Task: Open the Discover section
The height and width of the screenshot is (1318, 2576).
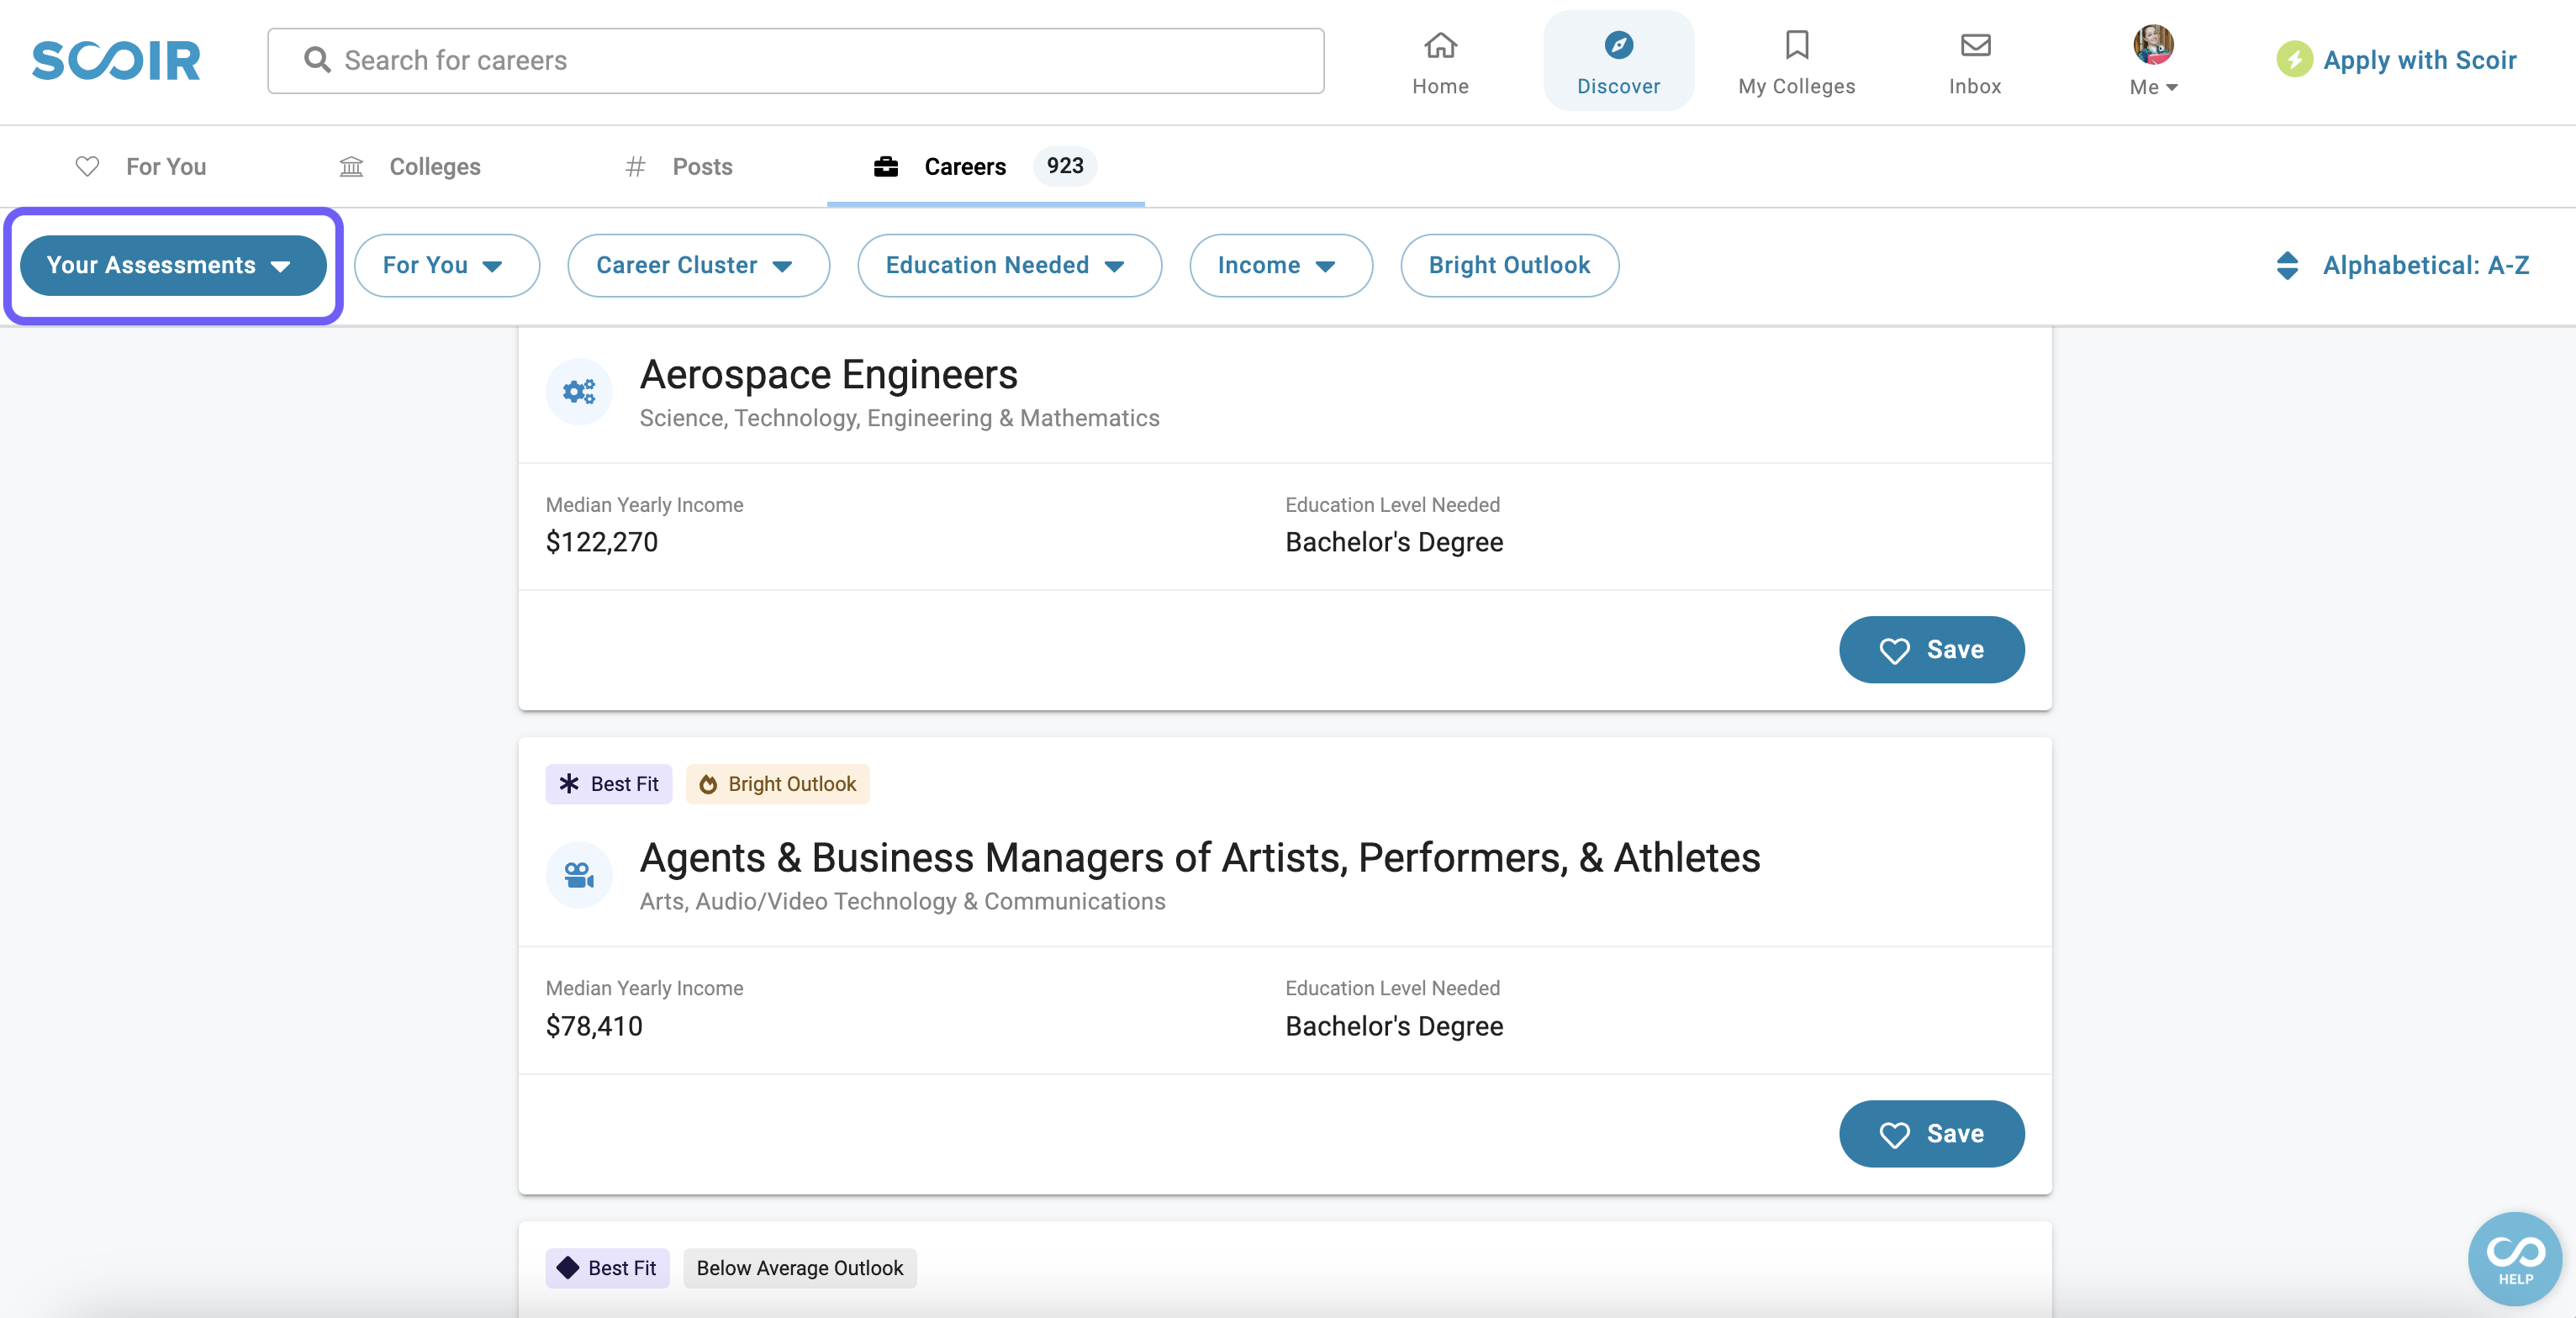Action: pyautogui.click(x=1618, y=63)
